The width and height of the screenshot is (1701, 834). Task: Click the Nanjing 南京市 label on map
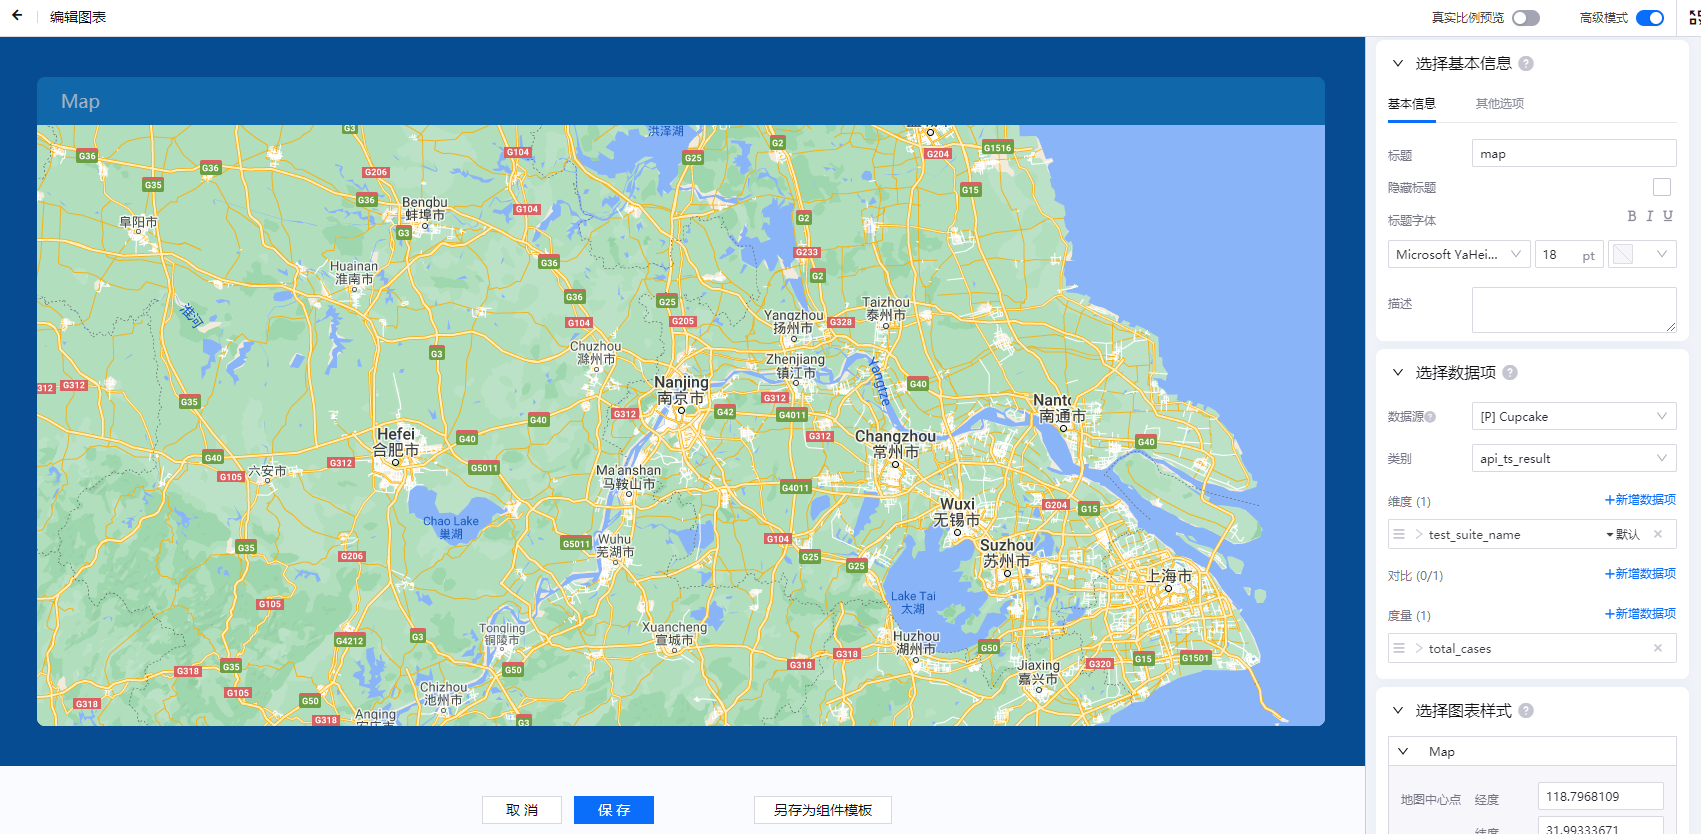pos(681,390)
